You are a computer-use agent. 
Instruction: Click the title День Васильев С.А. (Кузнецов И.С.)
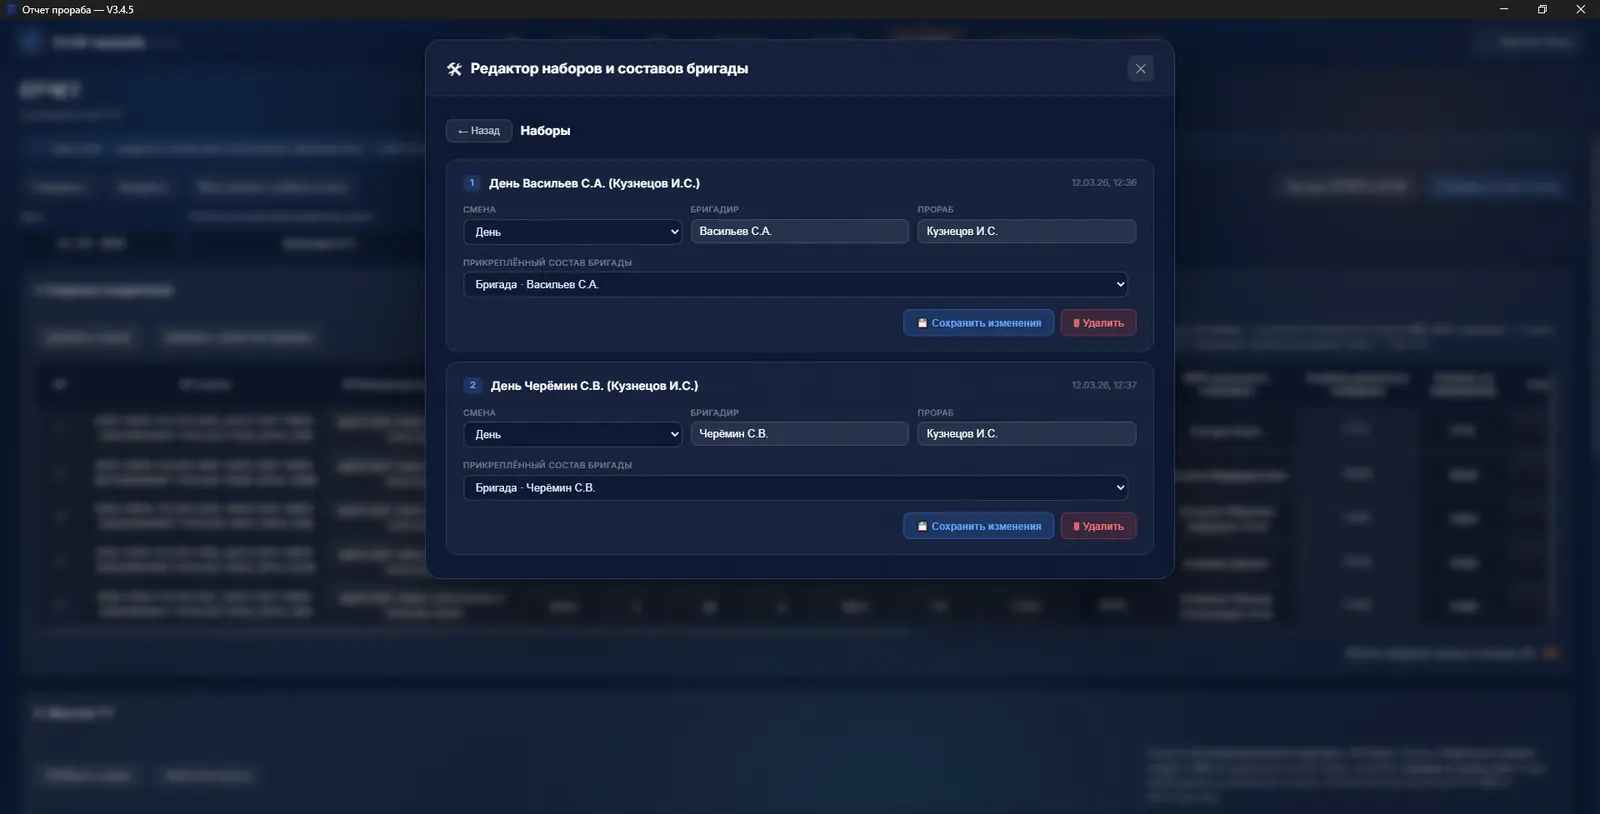pos(594,184)
